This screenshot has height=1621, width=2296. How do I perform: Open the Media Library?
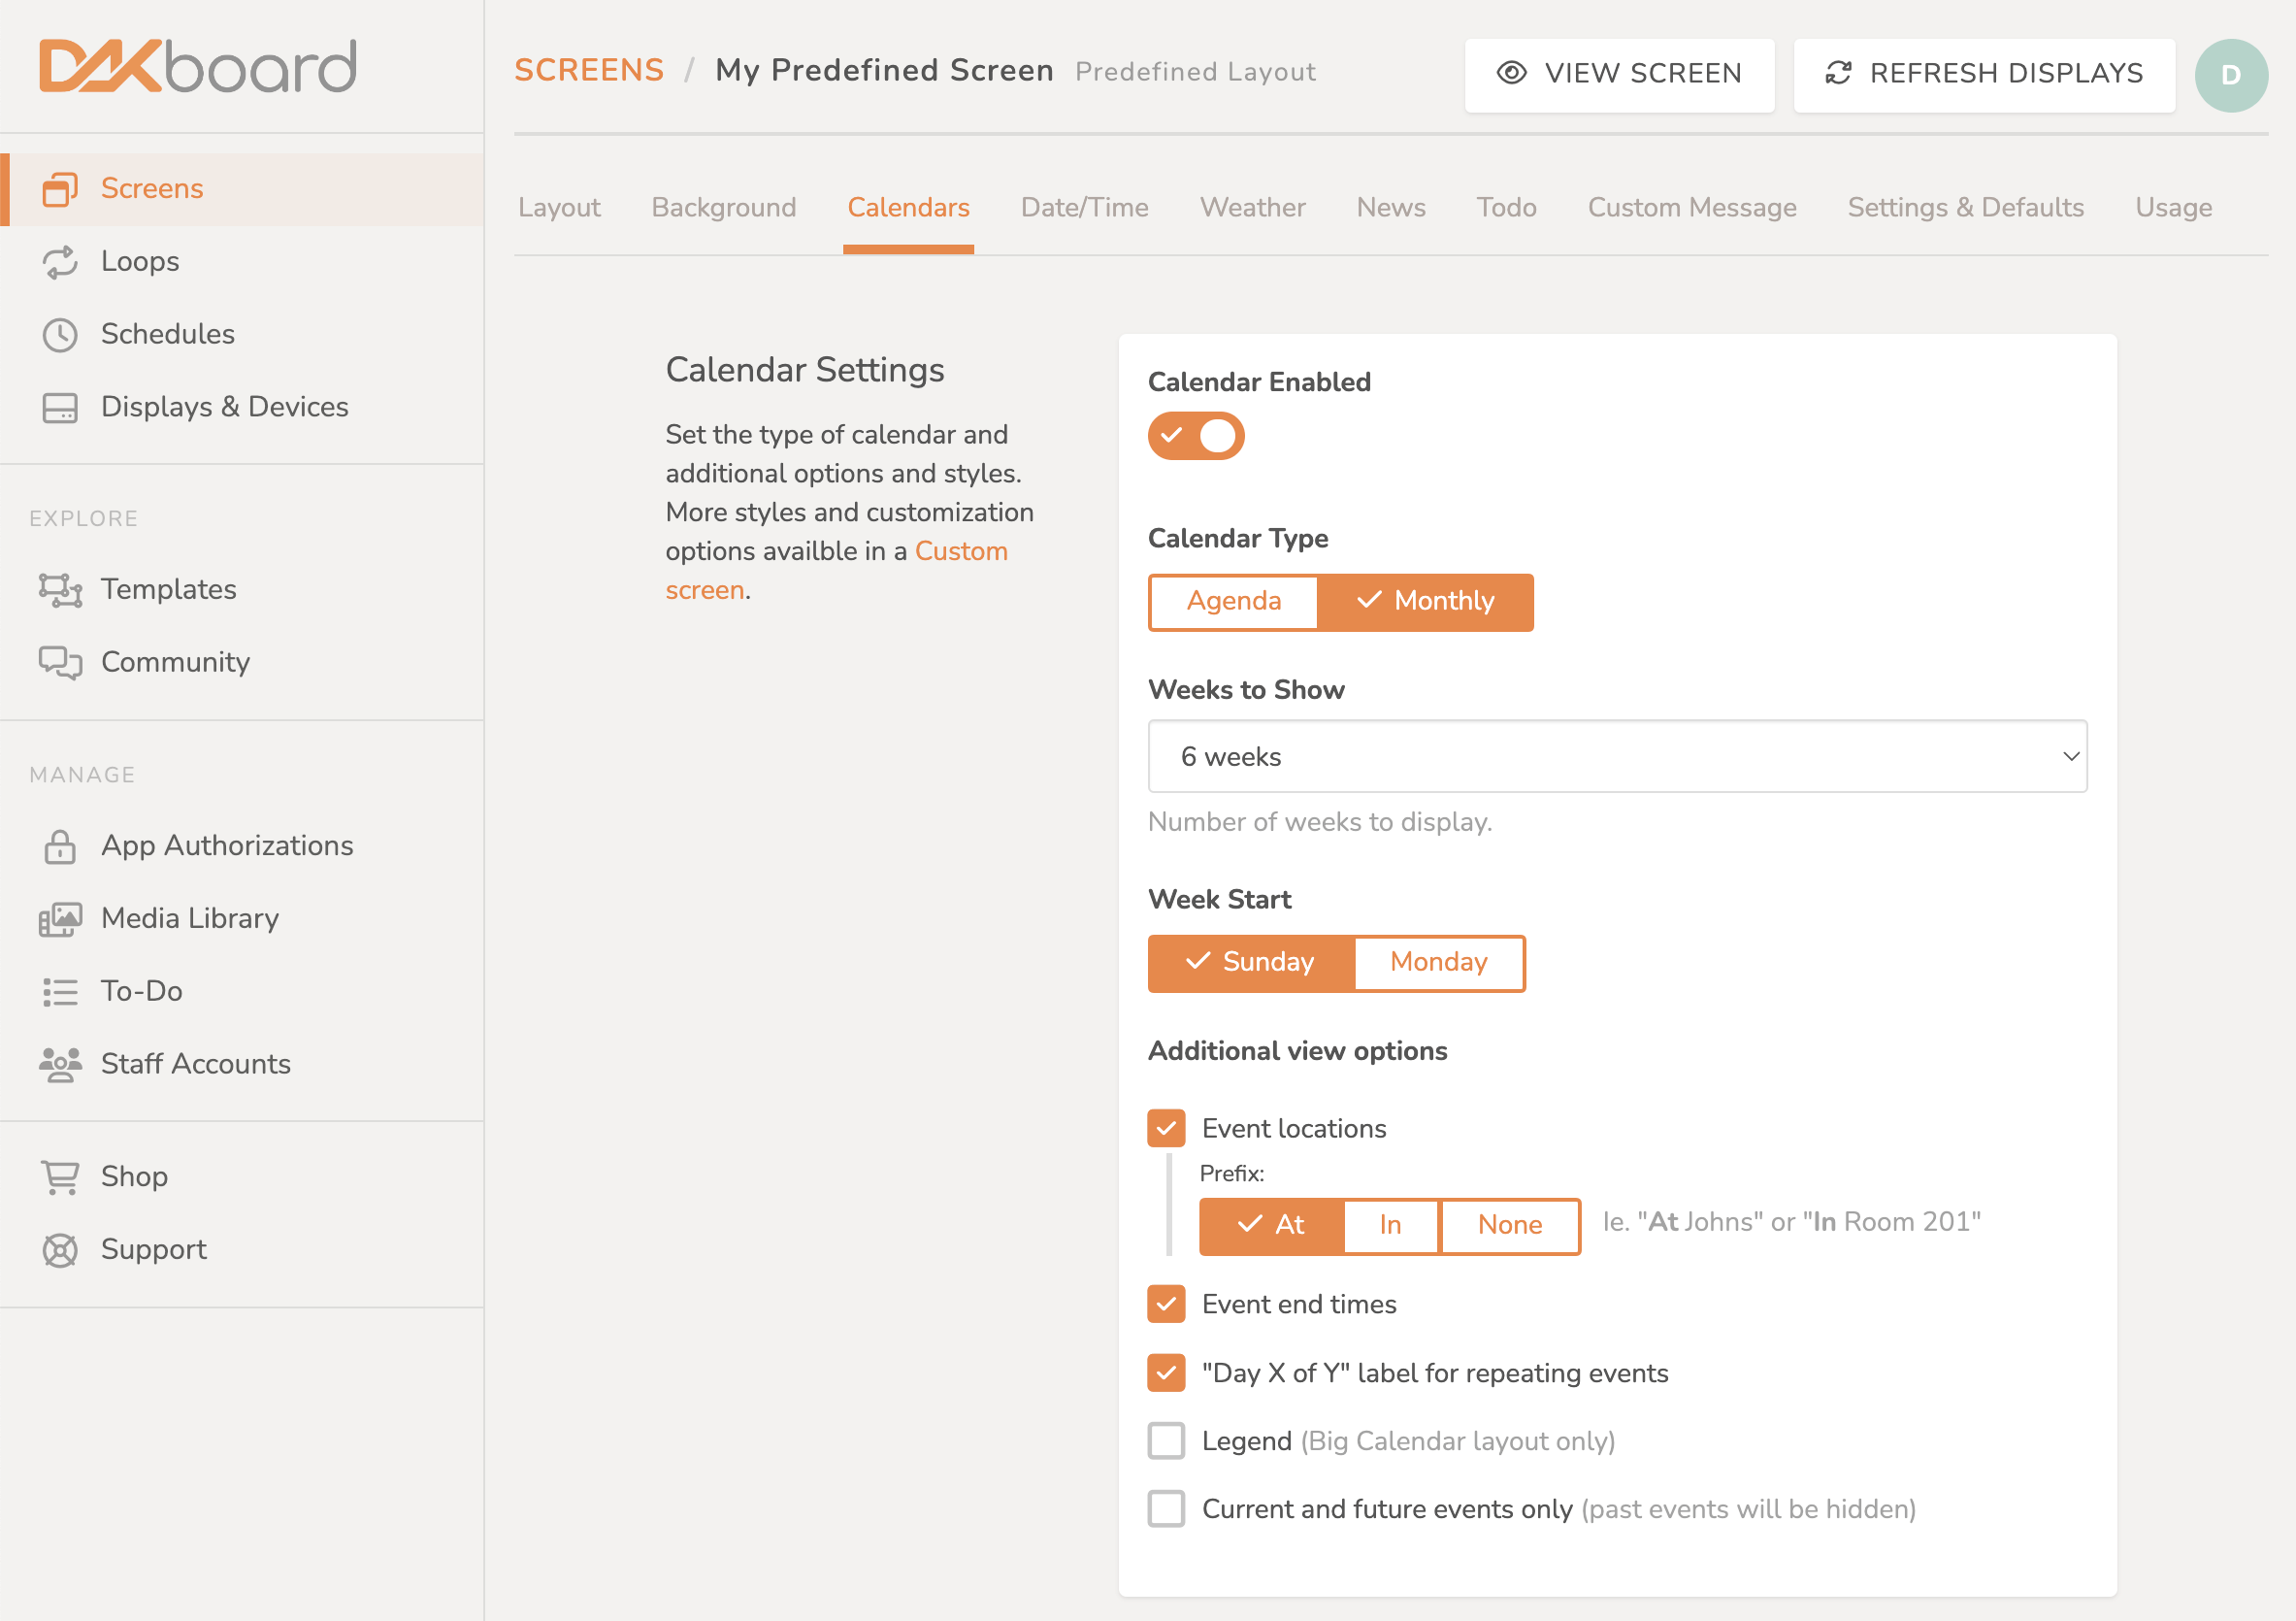pos(189,918)
